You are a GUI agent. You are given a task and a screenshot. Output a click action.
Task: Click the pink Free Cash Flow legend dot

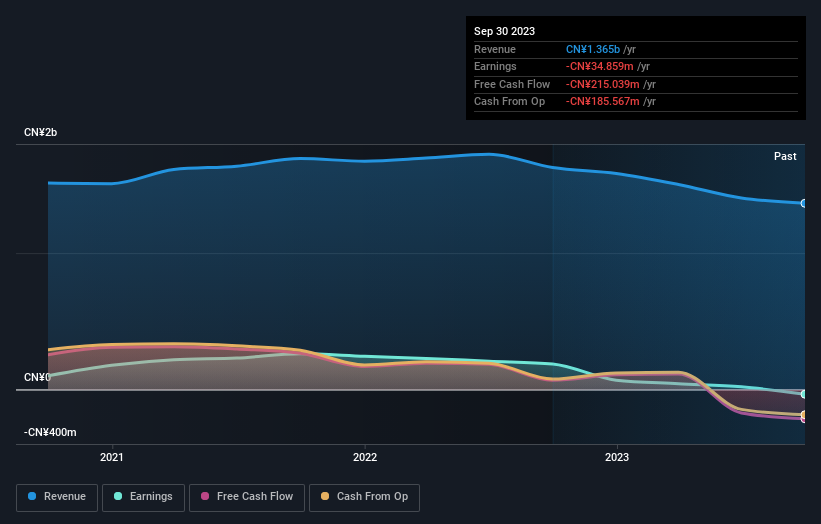point(205,496)
